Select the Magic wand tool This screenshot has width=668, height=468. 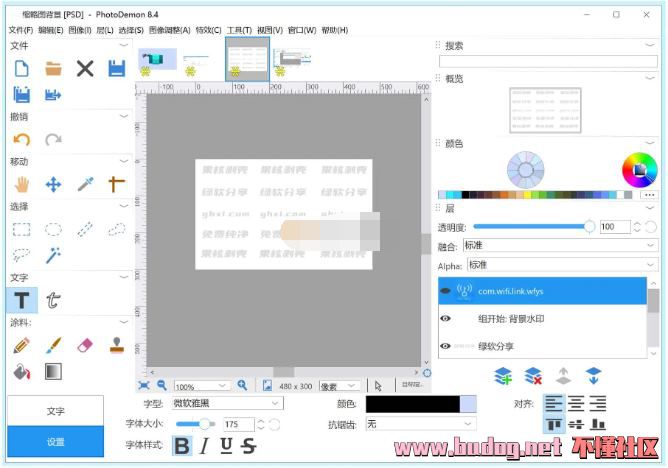point(53,255)
